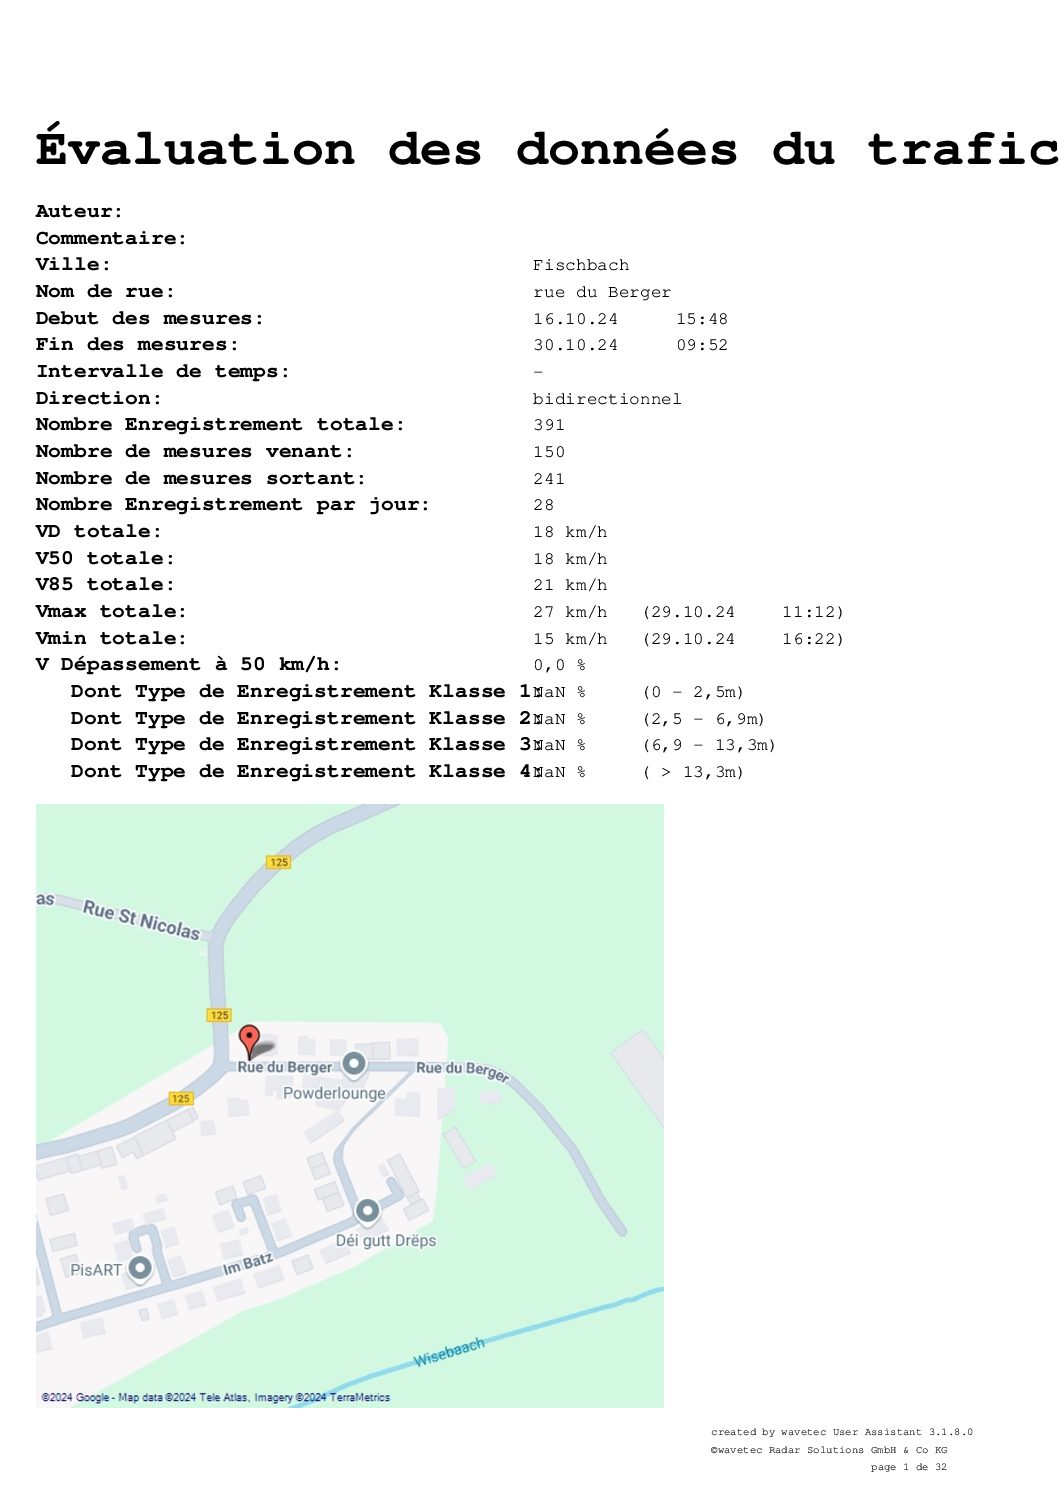Click the end time 09:52

(702, 345)
